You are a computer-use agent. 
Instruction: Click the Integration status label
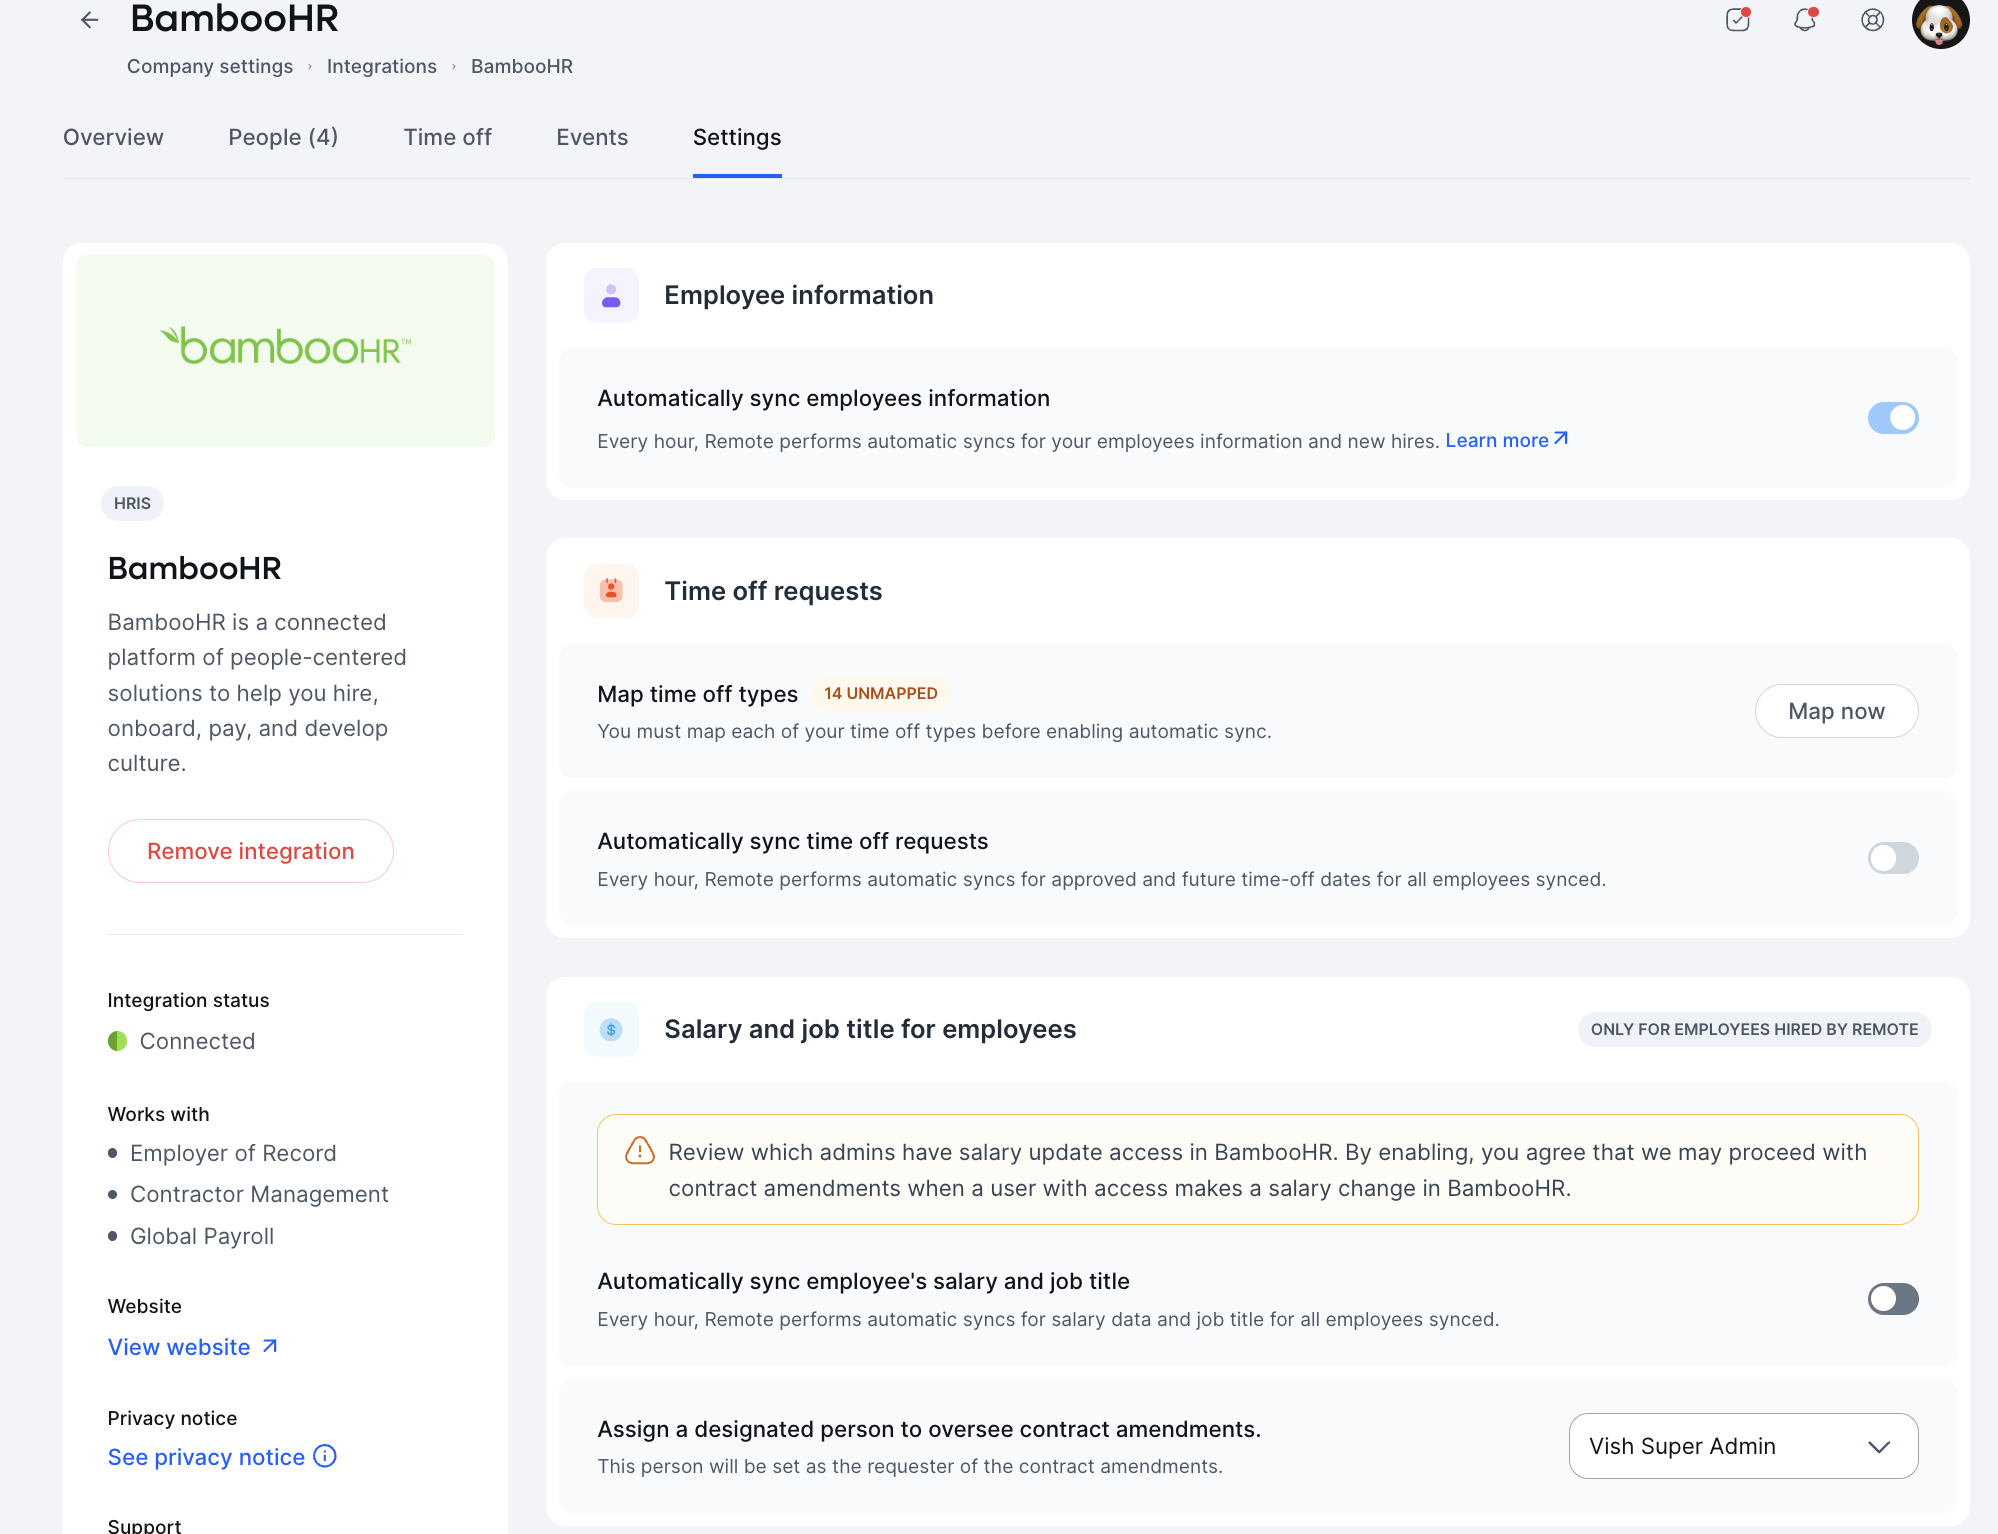188,1000
